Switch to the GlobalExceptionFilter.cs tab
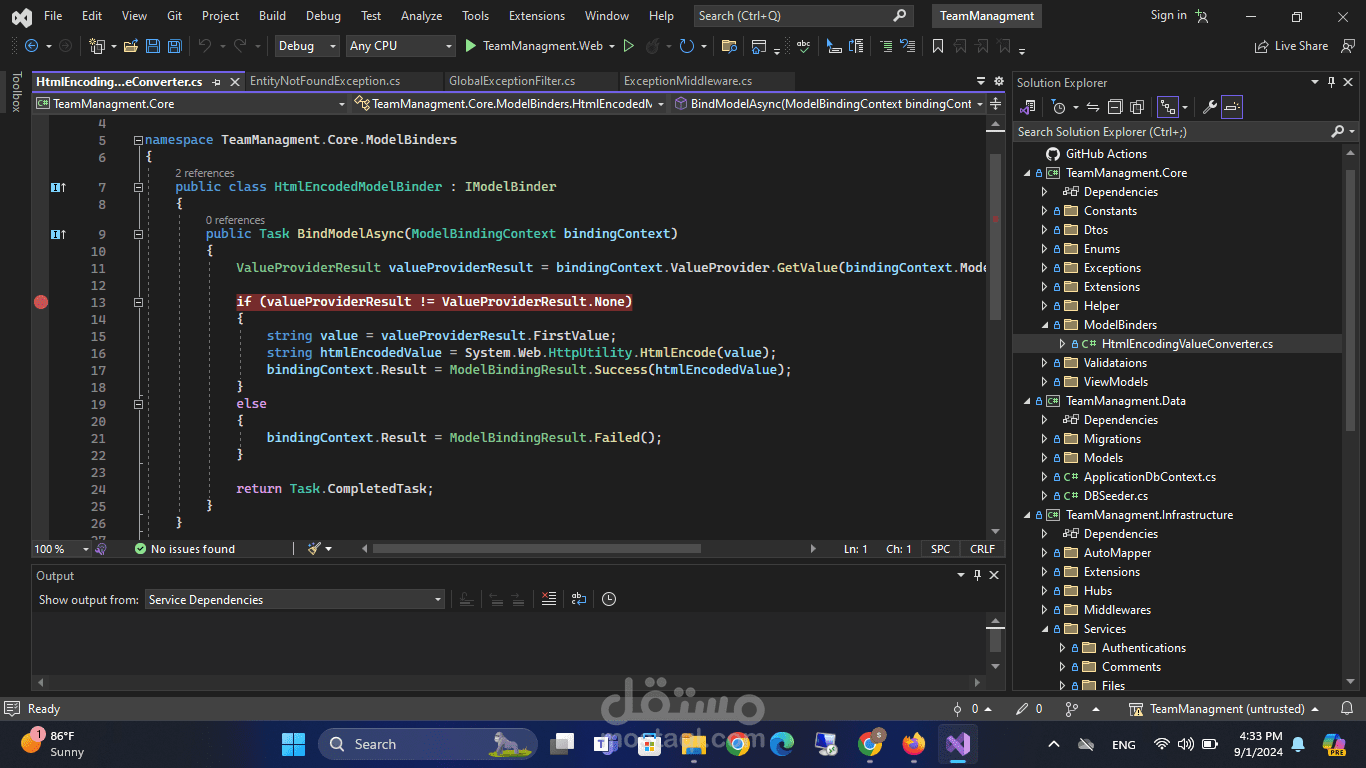Image resolution: width=1366 pixels, height=768 pixels. coord(512,81)
